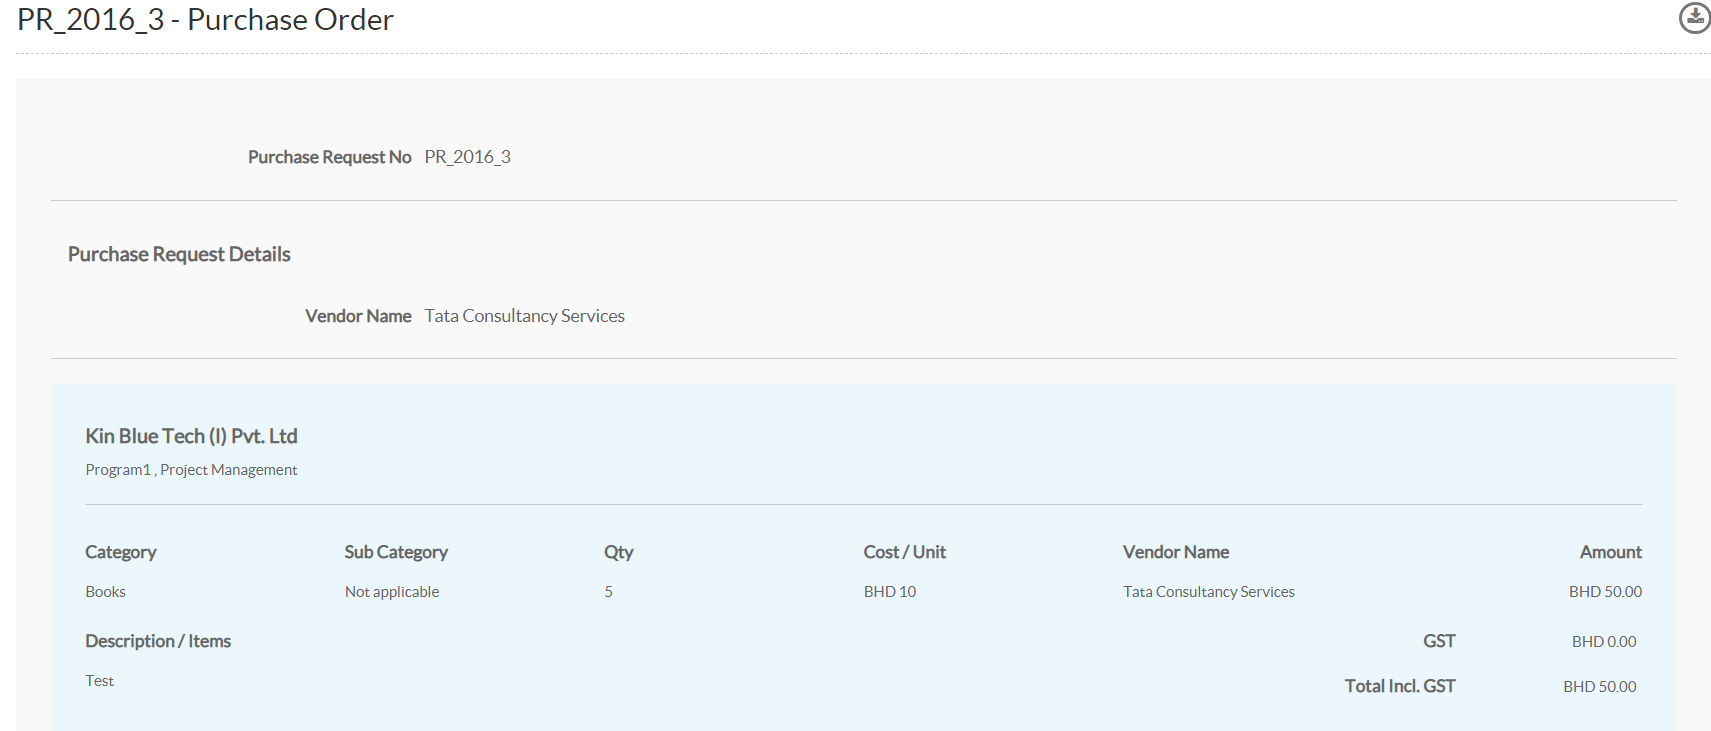
Task: Select the total value 'BHD 50.00' incl. GST
Action: tap(1600, 687)
